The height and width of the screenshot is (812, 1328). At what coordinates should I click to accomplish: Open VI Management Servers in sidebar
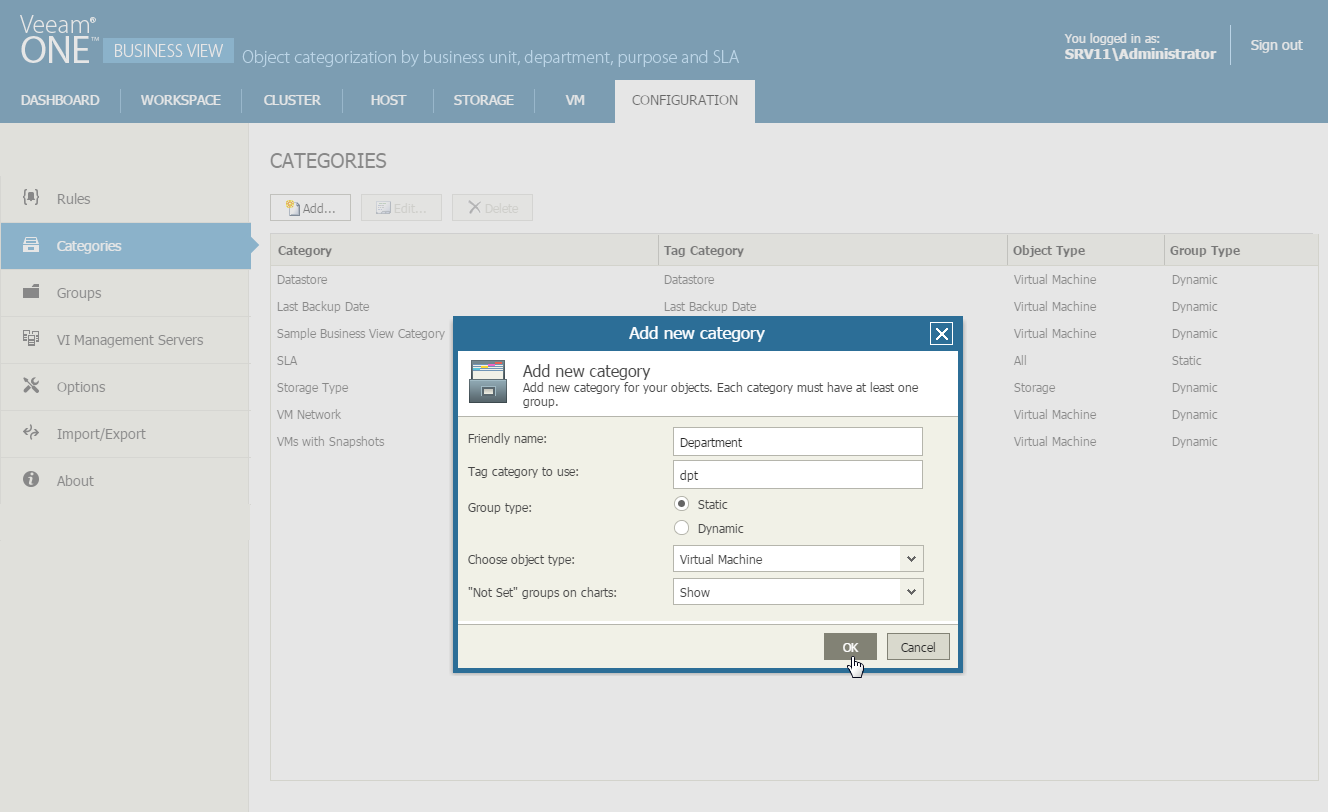[125, 340]
